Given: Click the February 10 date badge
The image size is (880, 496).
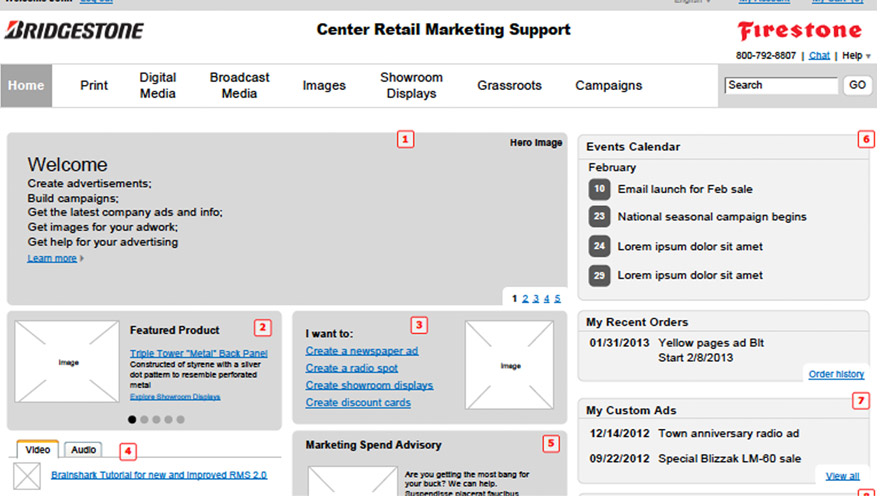Looking at the screenshot, I should [x=599, y=189].
